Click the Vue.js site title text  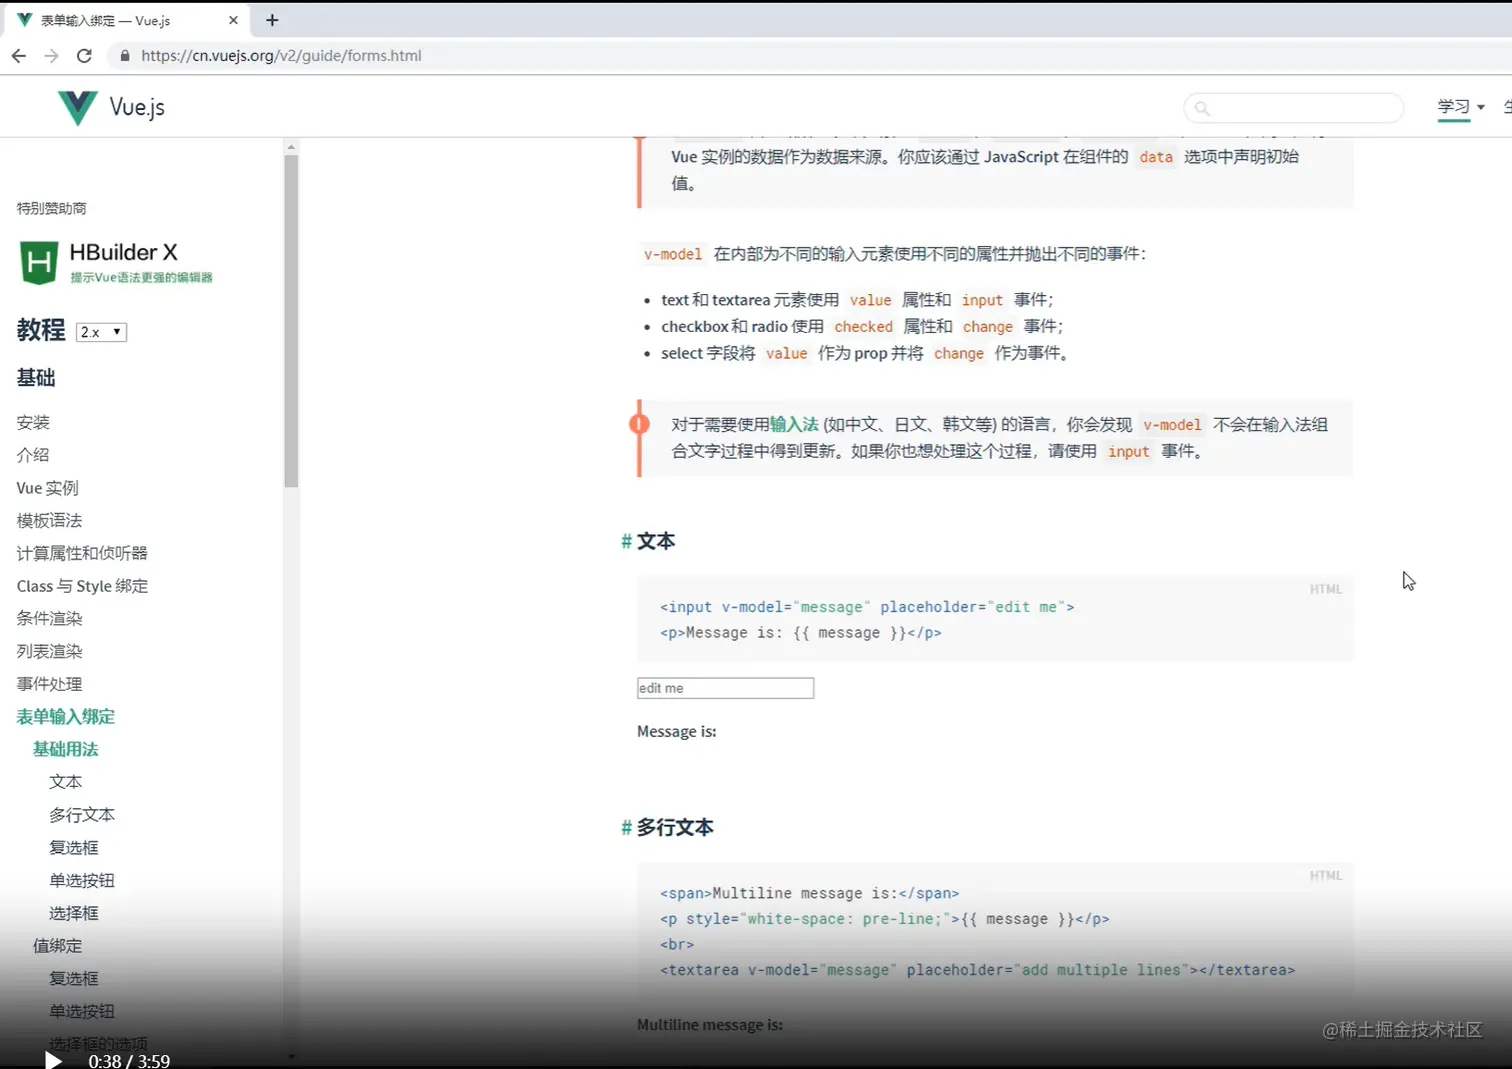(x=137, y=107)
